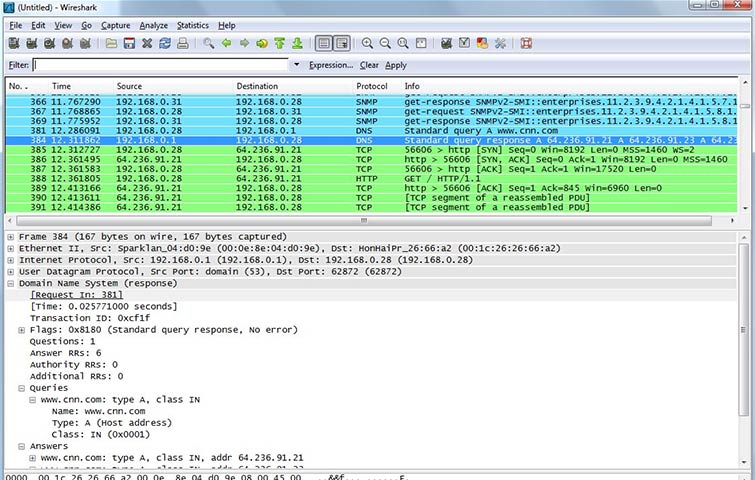Screen dimensions: 755x480
Task: Open capture options from toolbar
Action: tap(32, 43)
